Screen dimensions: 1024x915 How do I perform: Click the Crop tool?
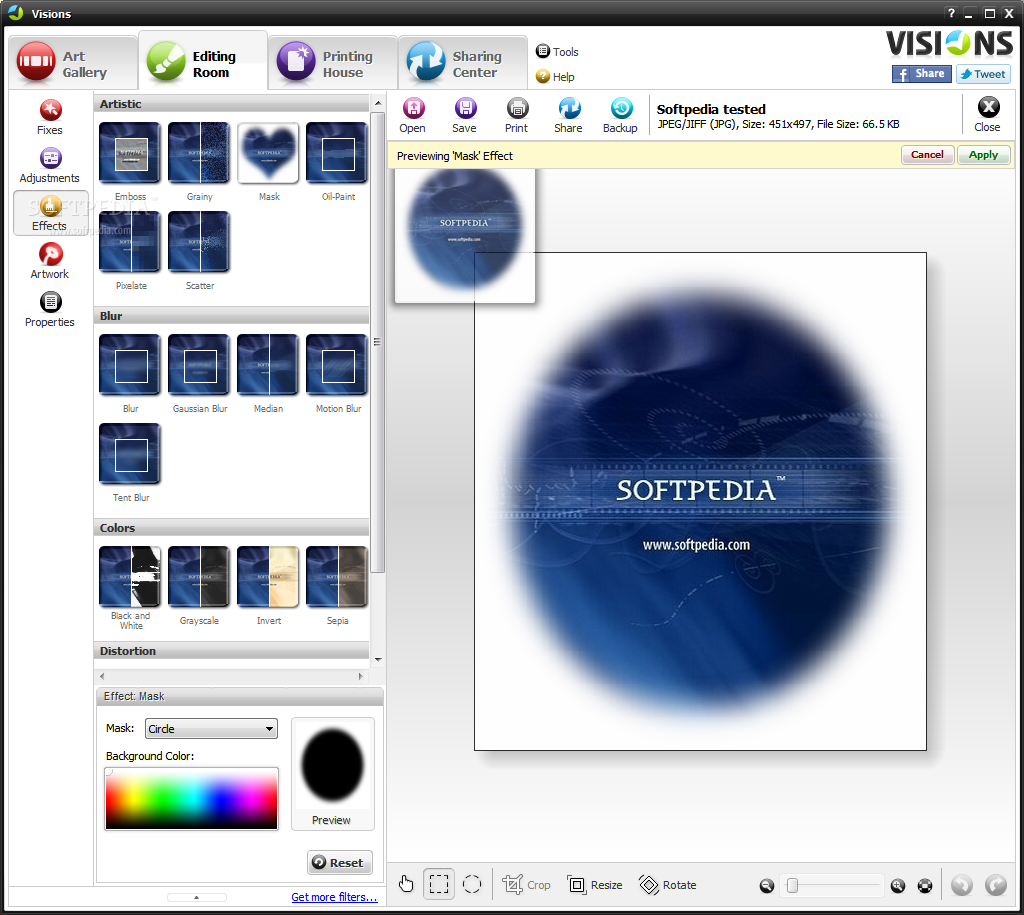[526, 885]
